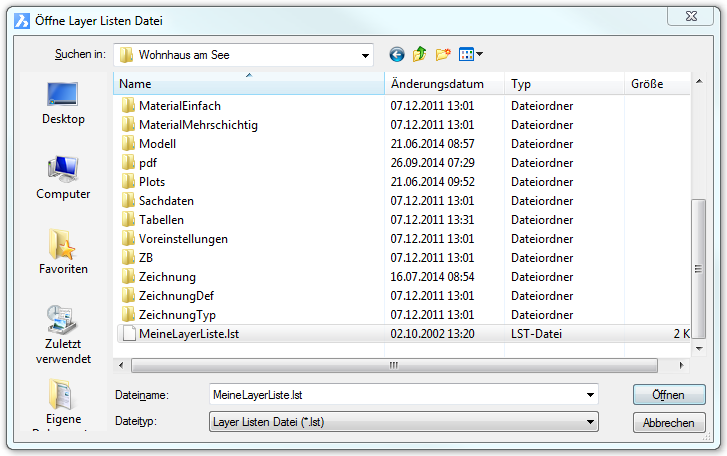Screen dimensions: 727x456
Task: Create a new folder
Action: click(x=443, y=54)
